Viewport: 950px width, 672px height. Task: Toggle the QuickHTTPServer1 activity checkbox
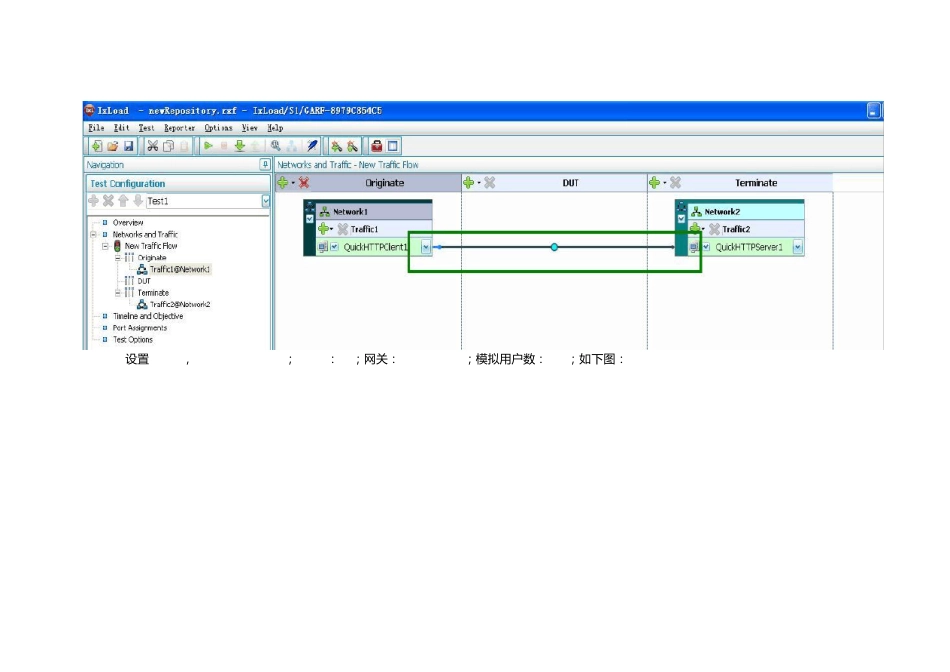[x=706, y=247]
